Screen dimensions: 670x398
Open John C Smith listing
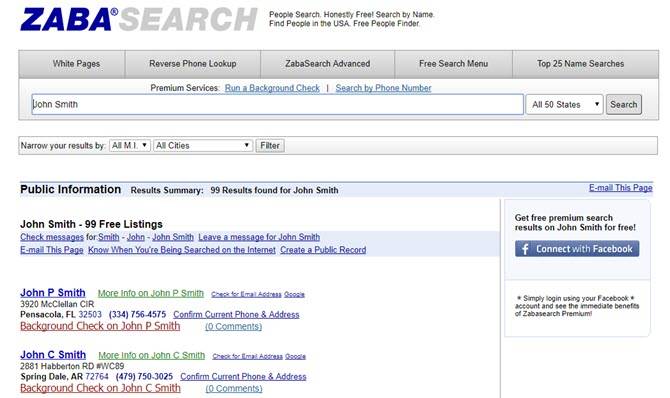point(53,355)
